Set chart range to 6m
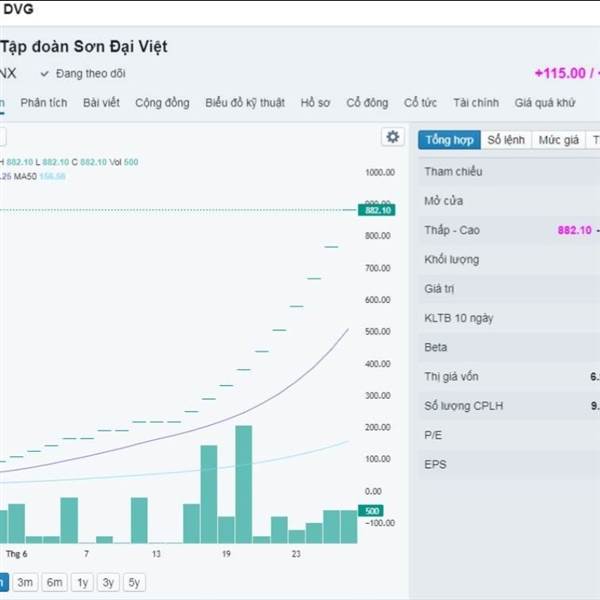600x600 pixels. (54, 582)
